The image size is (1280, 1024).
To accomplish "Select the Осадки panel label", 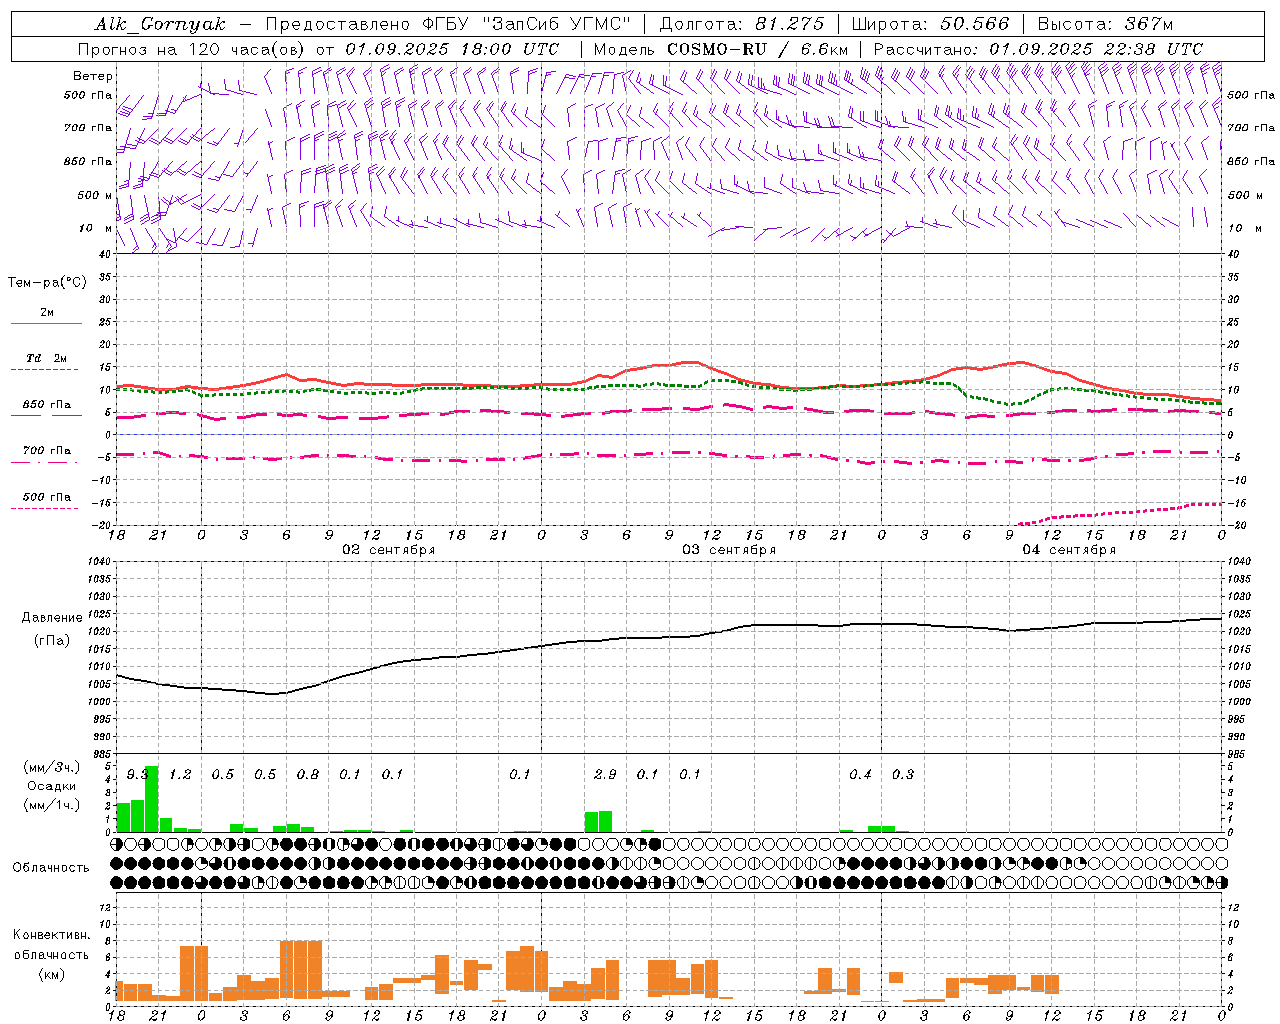I will 51,786.
